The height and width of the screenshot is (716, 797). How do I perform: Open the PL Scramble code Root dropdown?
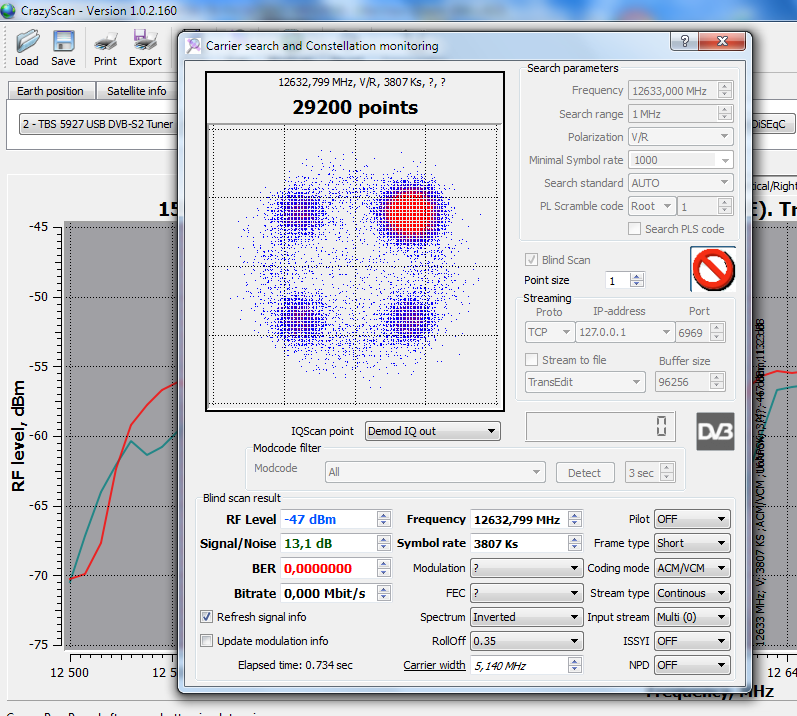[652, 206]
